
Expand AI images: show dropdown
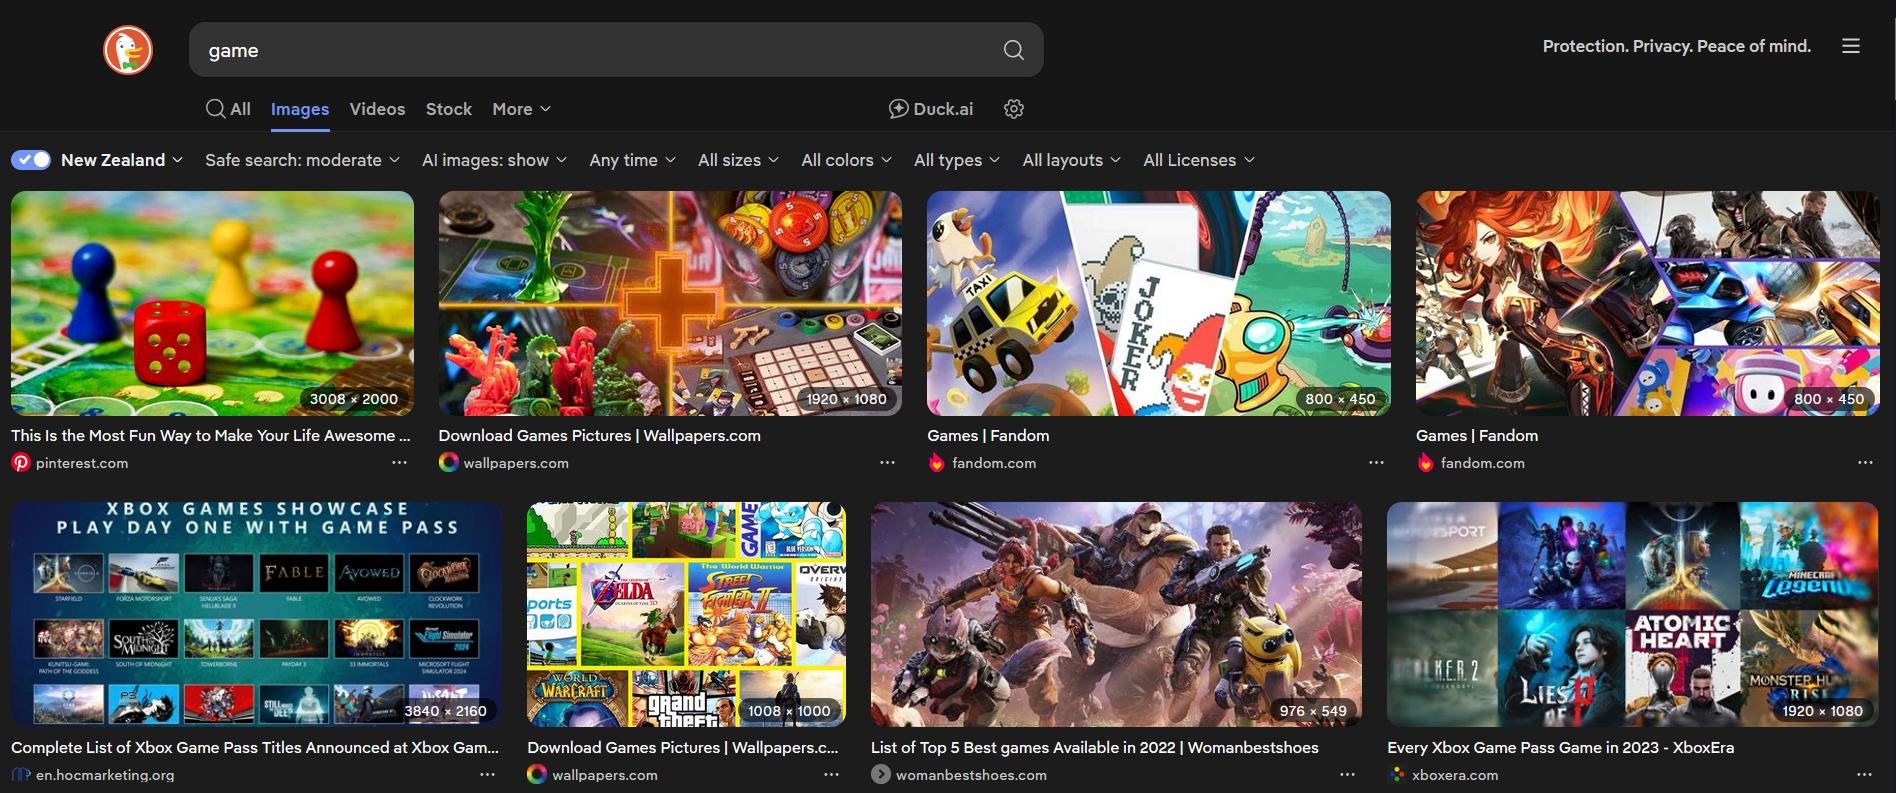pyautogui.click(x=494, y=160)
